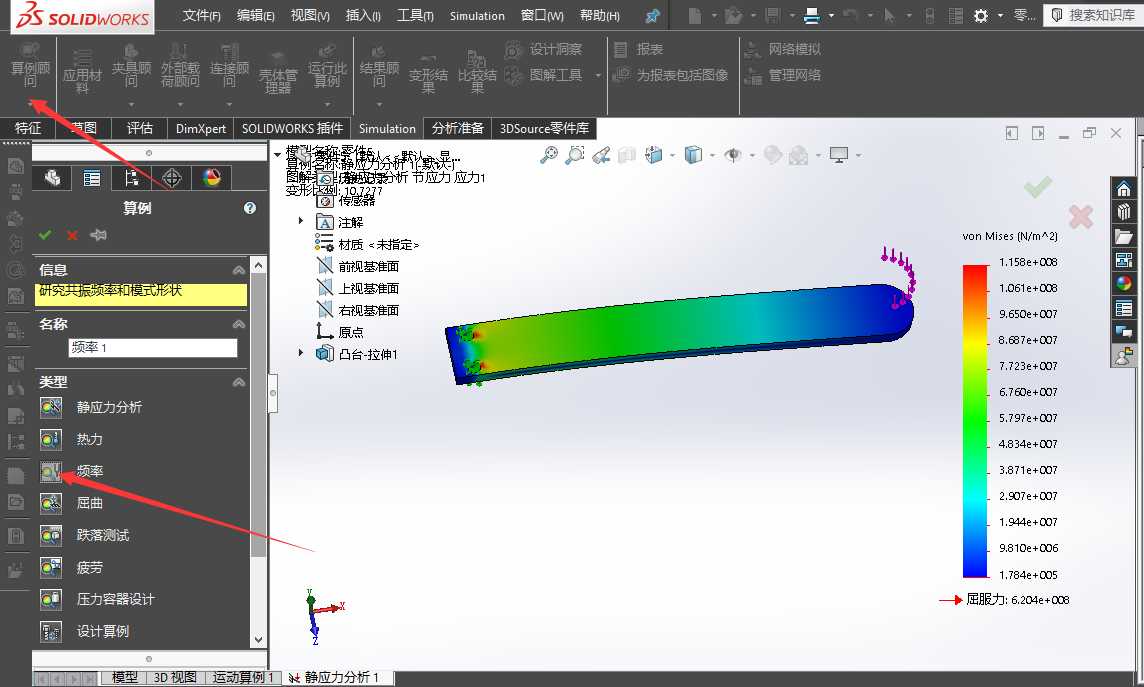The height and width of the screenshot is (687, 1144).
Task: Select the 模型 bottom tab
Action: click(124, 678)
